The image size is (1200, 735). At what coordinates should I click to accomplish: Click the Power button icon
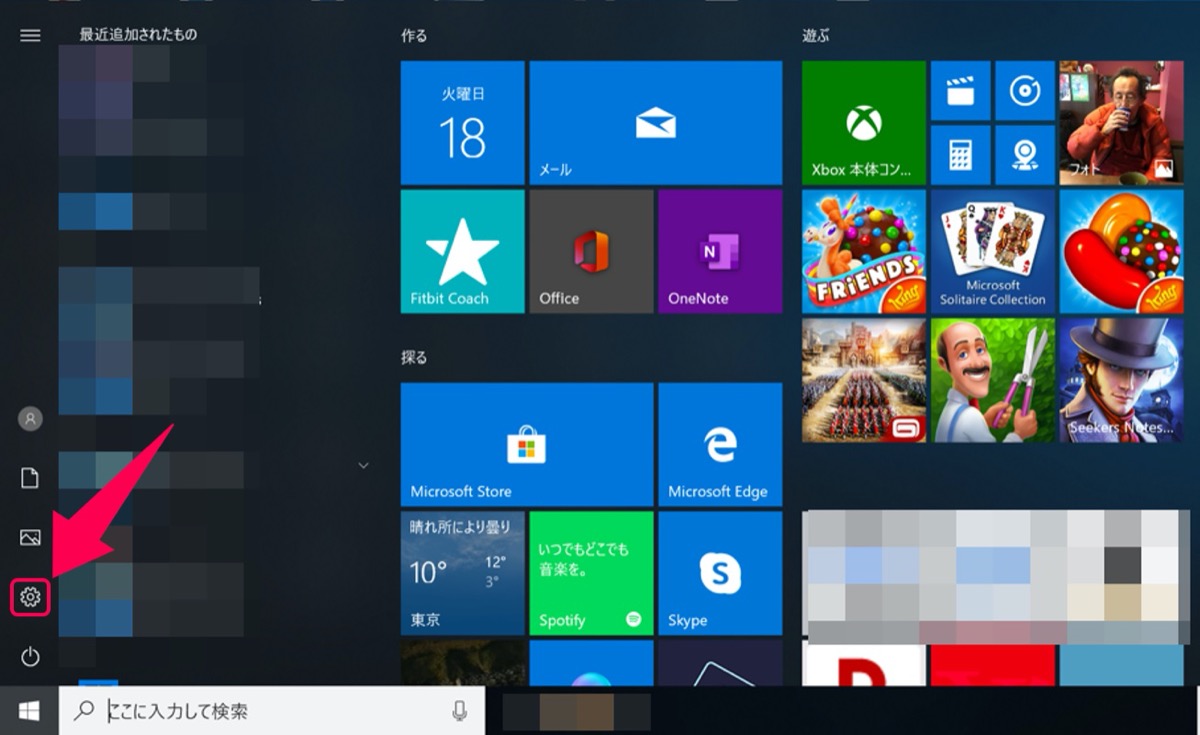point(30,656)
